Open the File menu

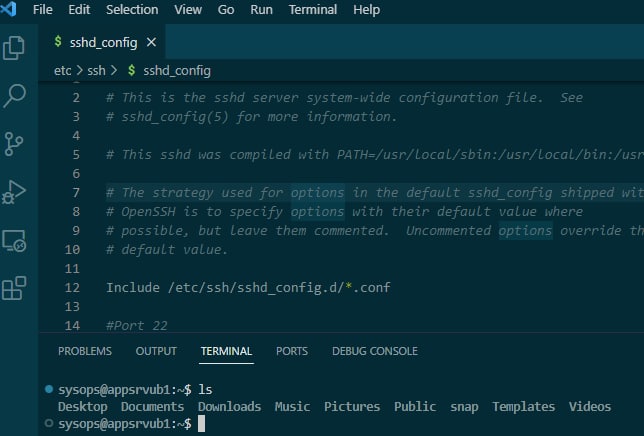point(43,9)
